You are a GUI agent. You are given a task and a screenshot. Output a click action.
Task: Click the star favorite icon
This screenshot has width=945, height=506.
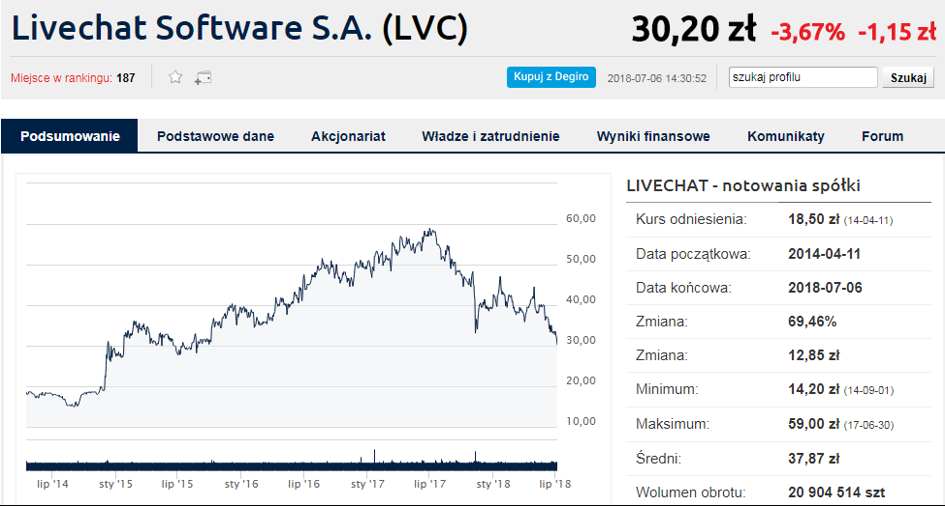(175, 77)
